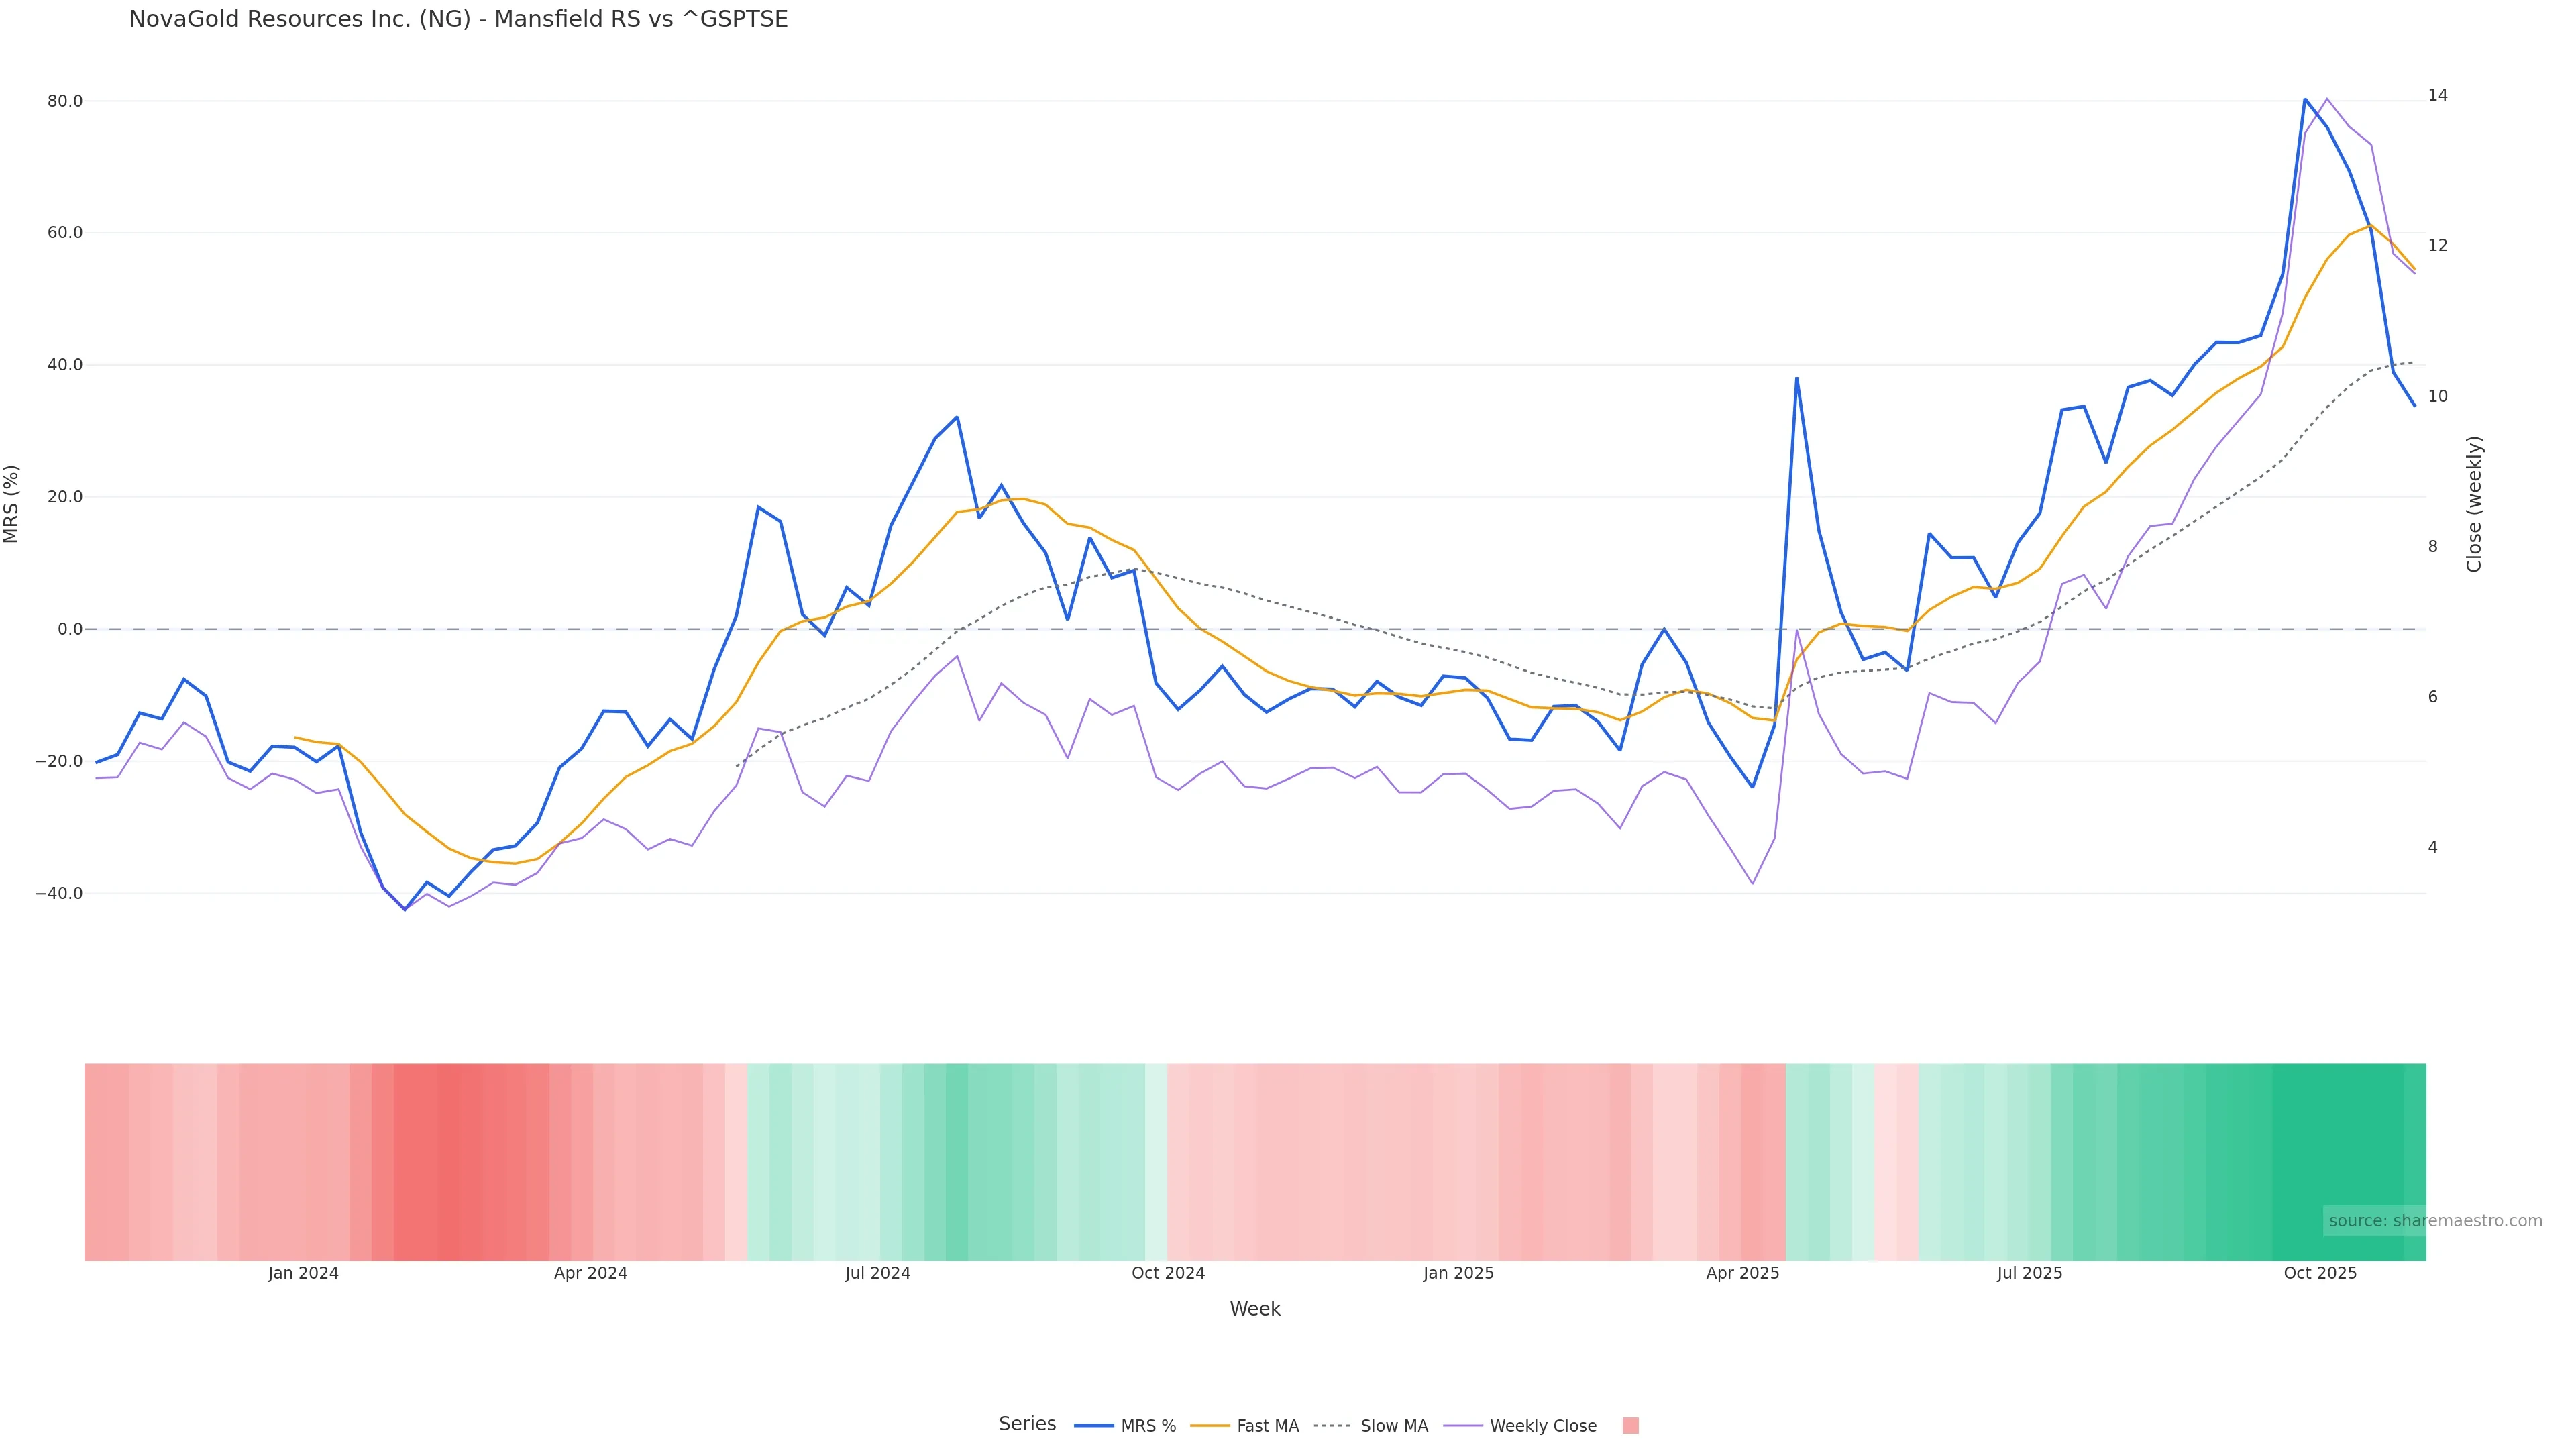This screenshot has height=1449, width=2576.
Task: Click the Series legend title
Action: point(1027,1424)
